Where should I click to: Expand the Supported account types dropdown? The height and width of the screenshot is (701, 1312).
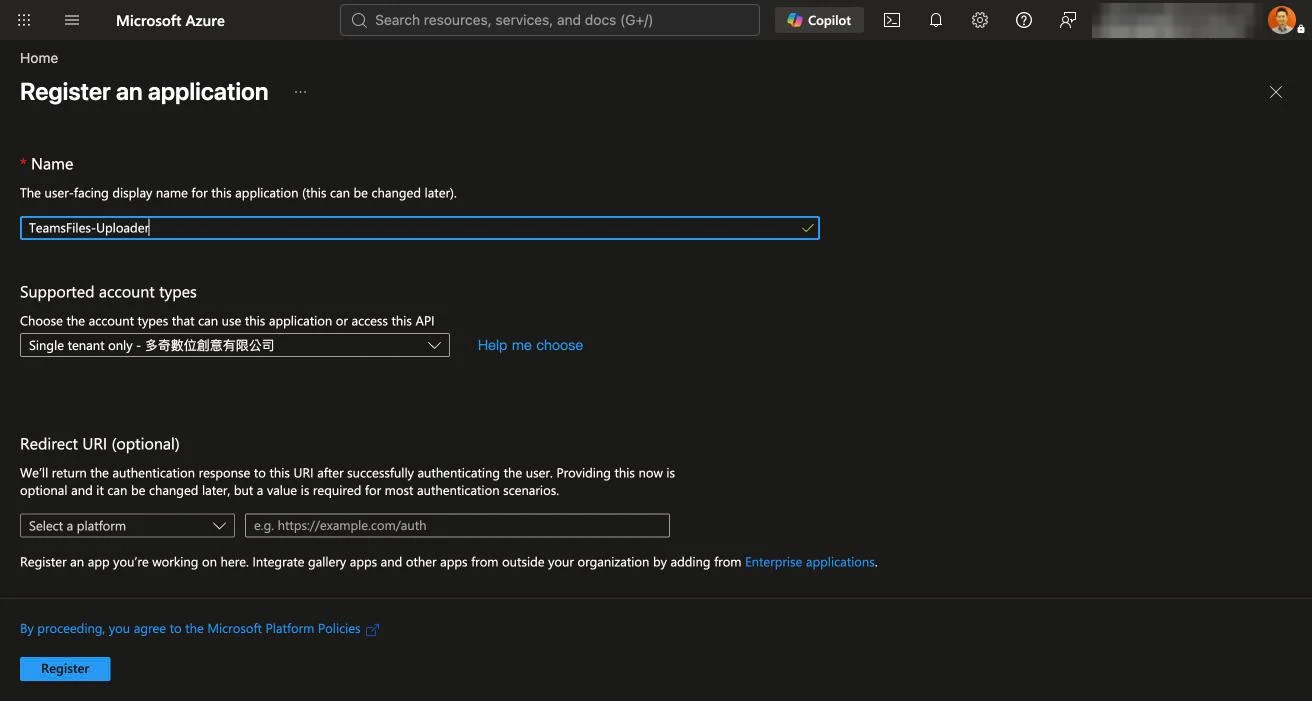tap(235, 345)
